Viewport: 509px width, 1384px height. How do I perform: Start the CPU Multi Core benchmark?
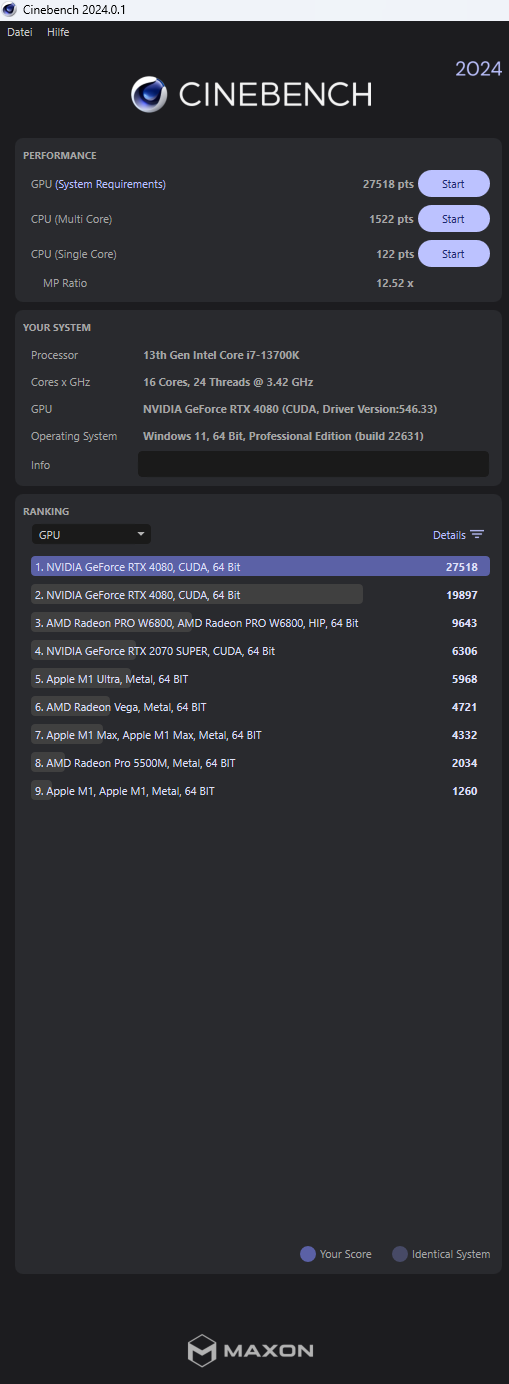pos(453,219)
